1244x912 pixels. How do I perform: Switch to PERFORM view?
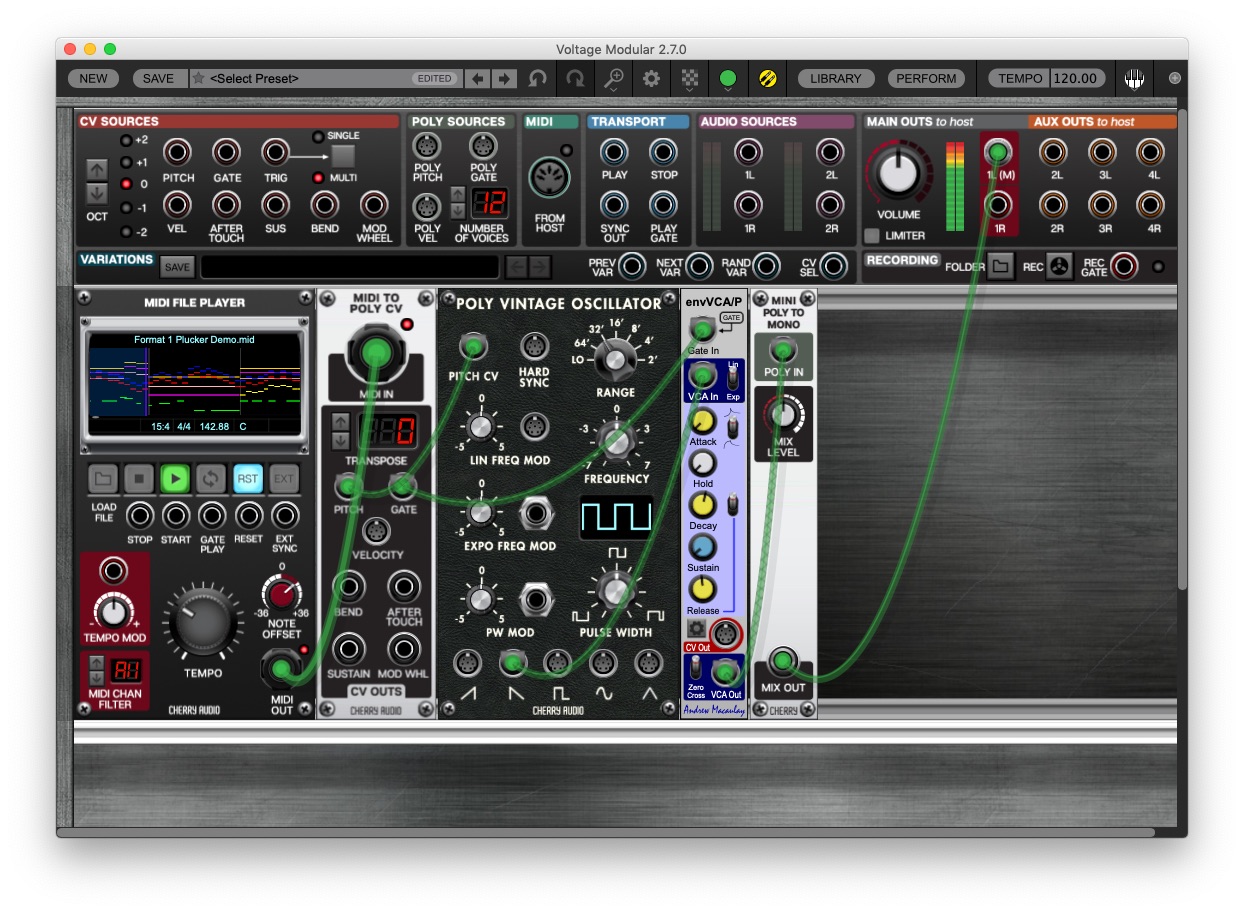tap(926, 78)
